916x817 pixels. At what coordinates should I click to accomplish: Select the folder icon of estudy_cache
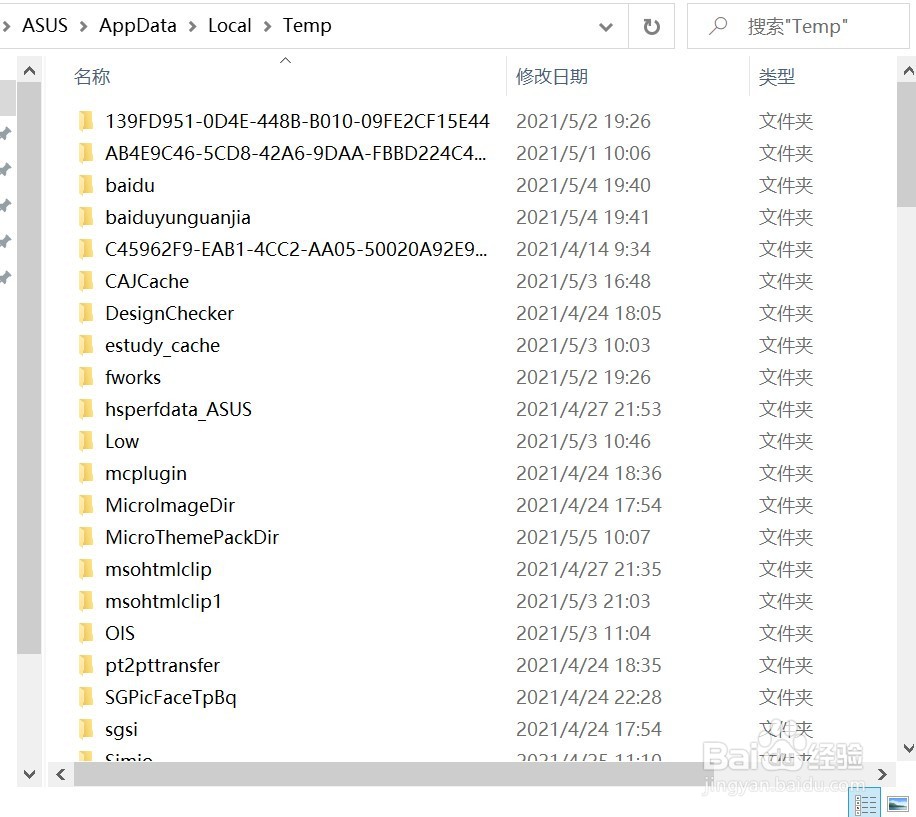tap(86, 345)
